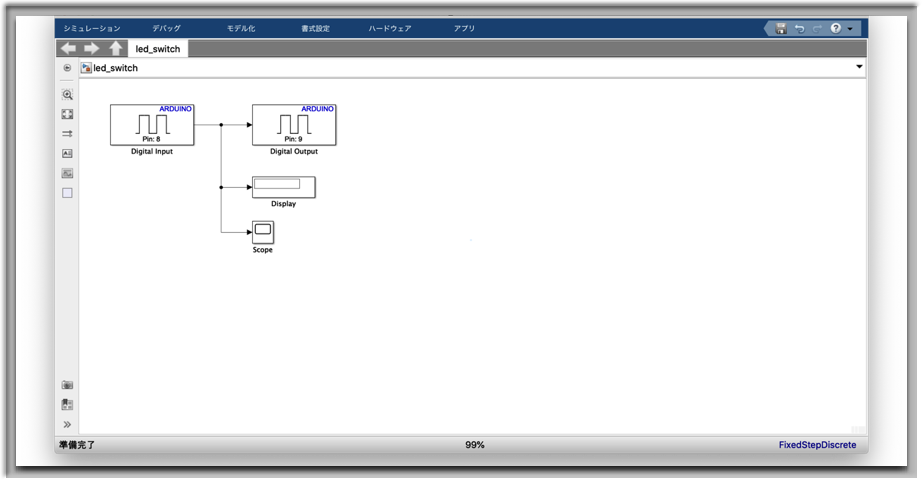Viewport: 923px width, 484px height.
Task: Select the Scope block
Action: pos(262,232)
